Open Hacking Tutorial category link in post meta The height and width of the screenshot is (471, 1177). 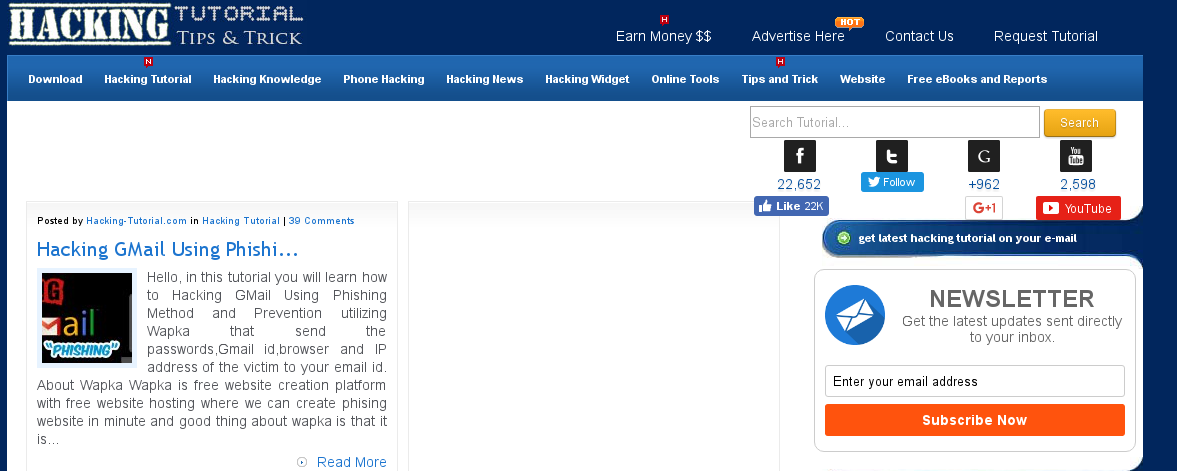[241, 221]
